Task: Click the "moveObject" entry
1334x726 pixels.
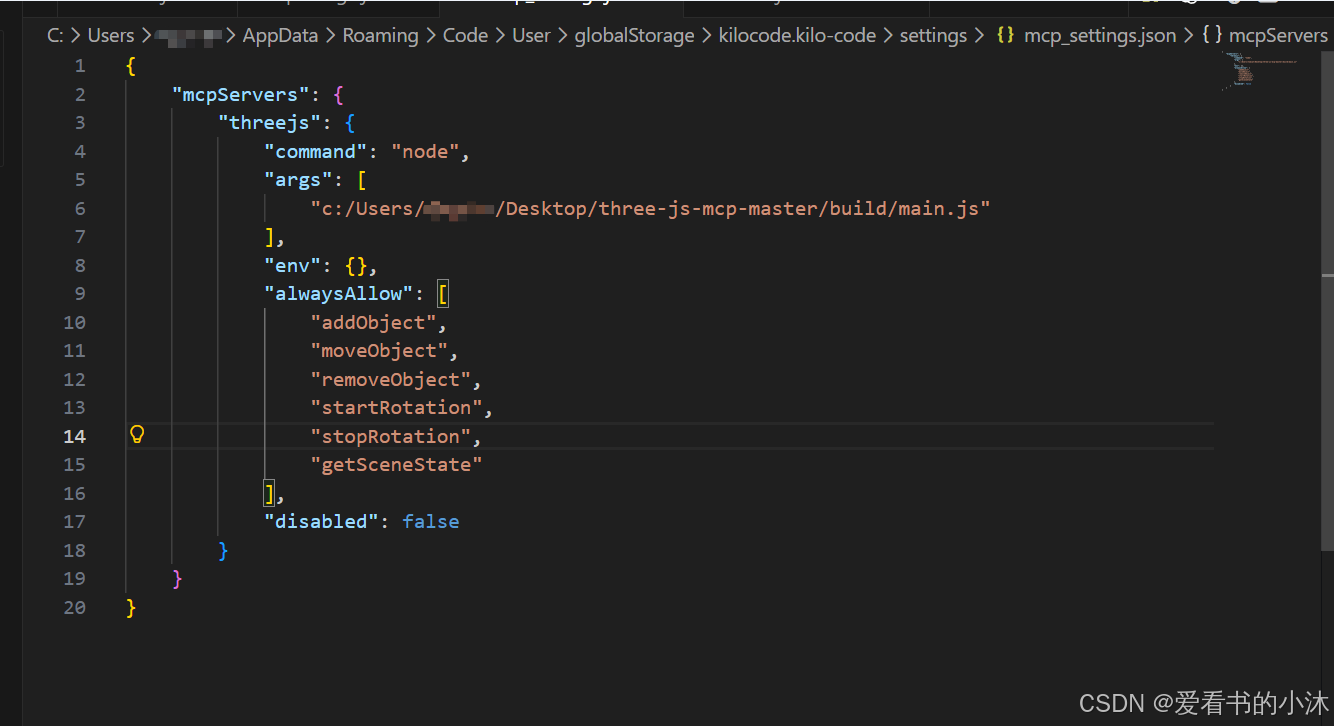Action: [379, 351]
